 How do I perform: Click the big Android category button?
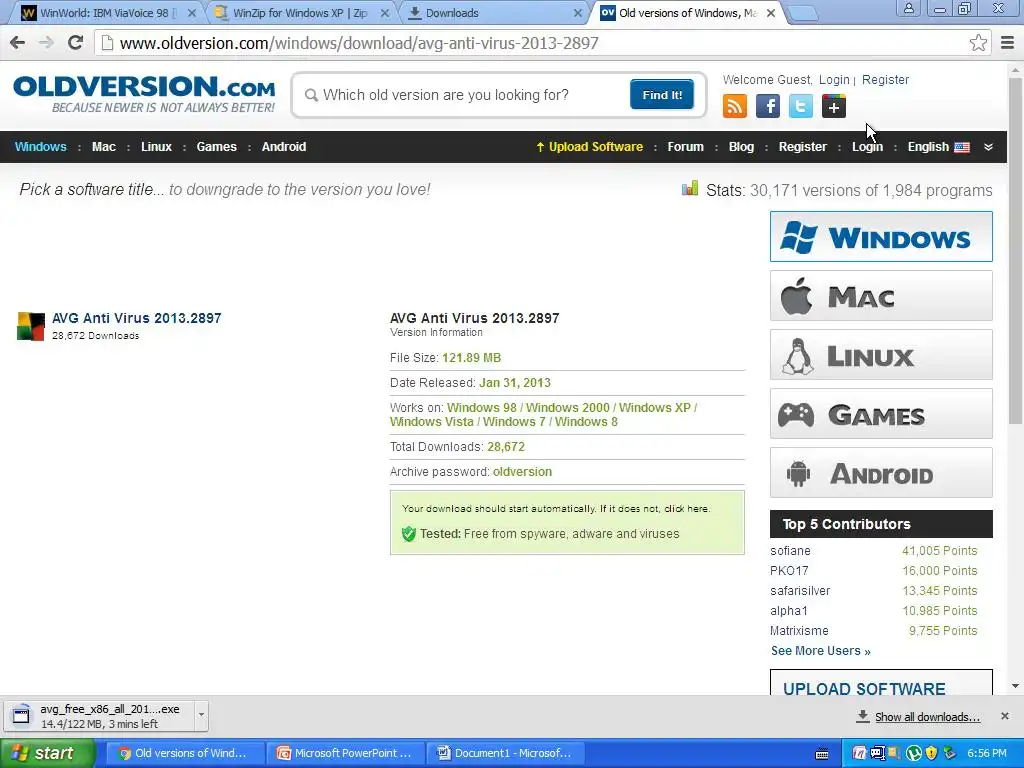(881, 473)
